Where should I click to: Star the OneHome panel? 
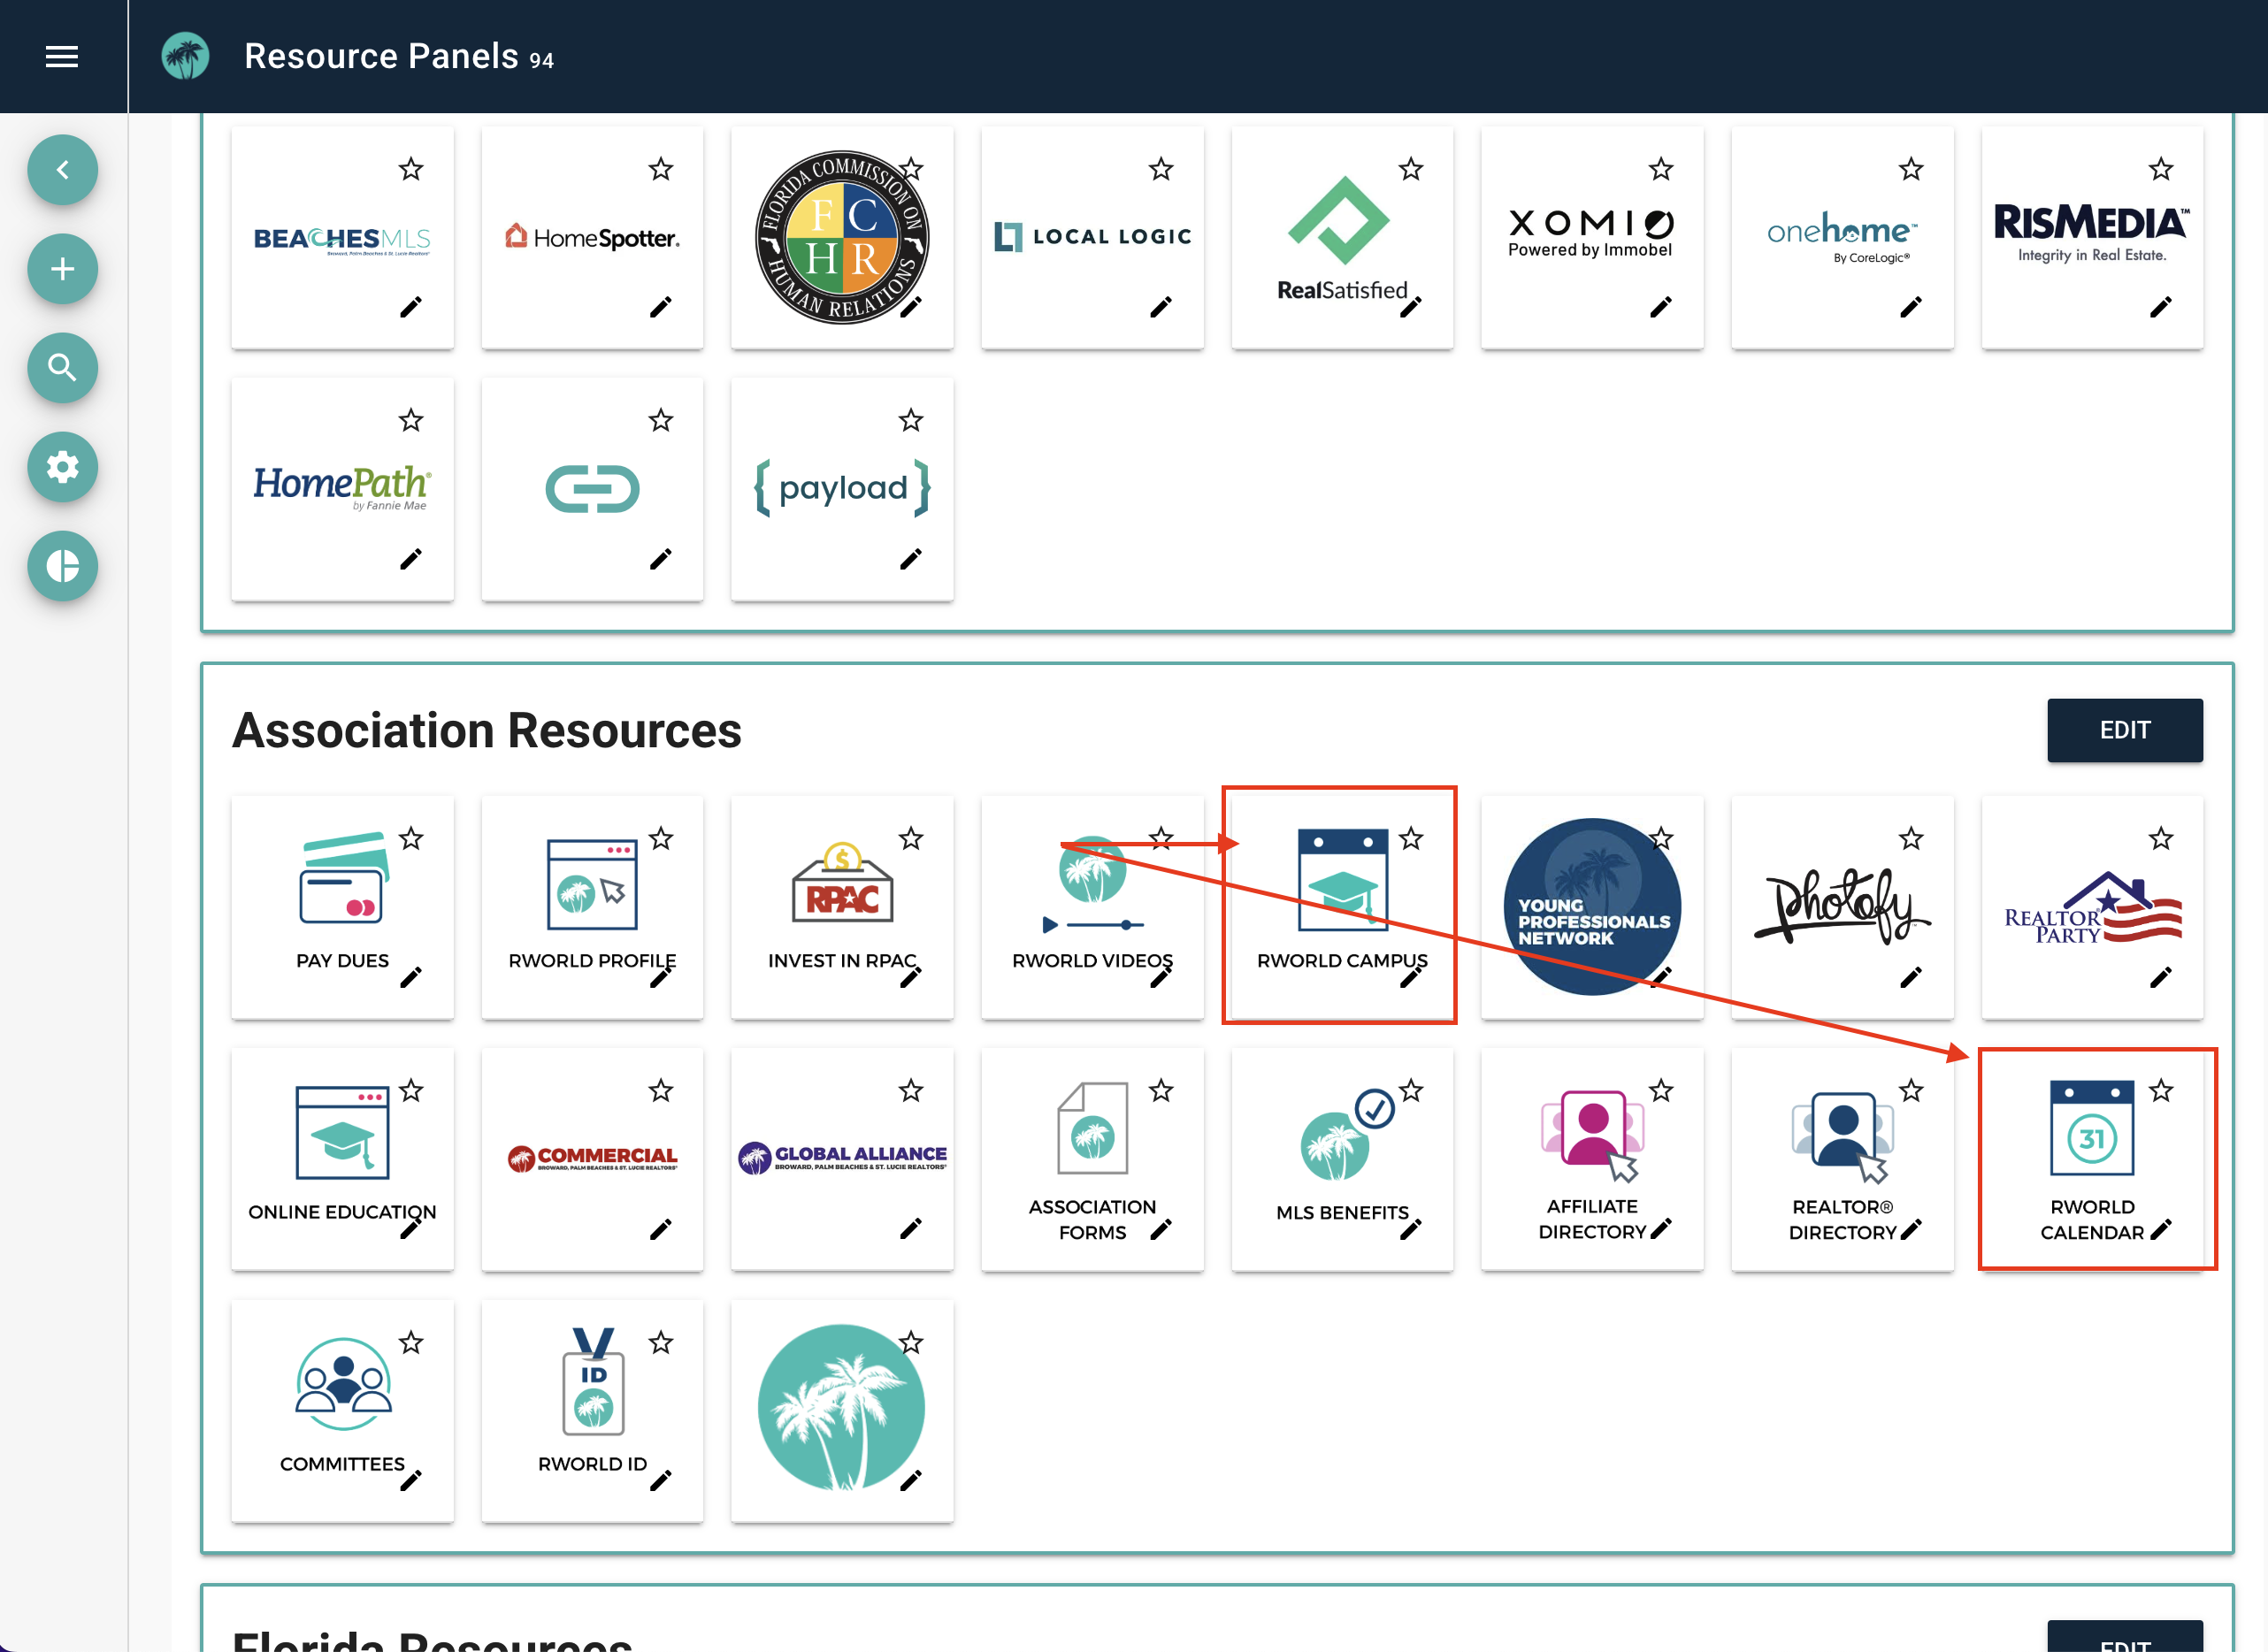pyautogui.click(x=1911, y=169)
